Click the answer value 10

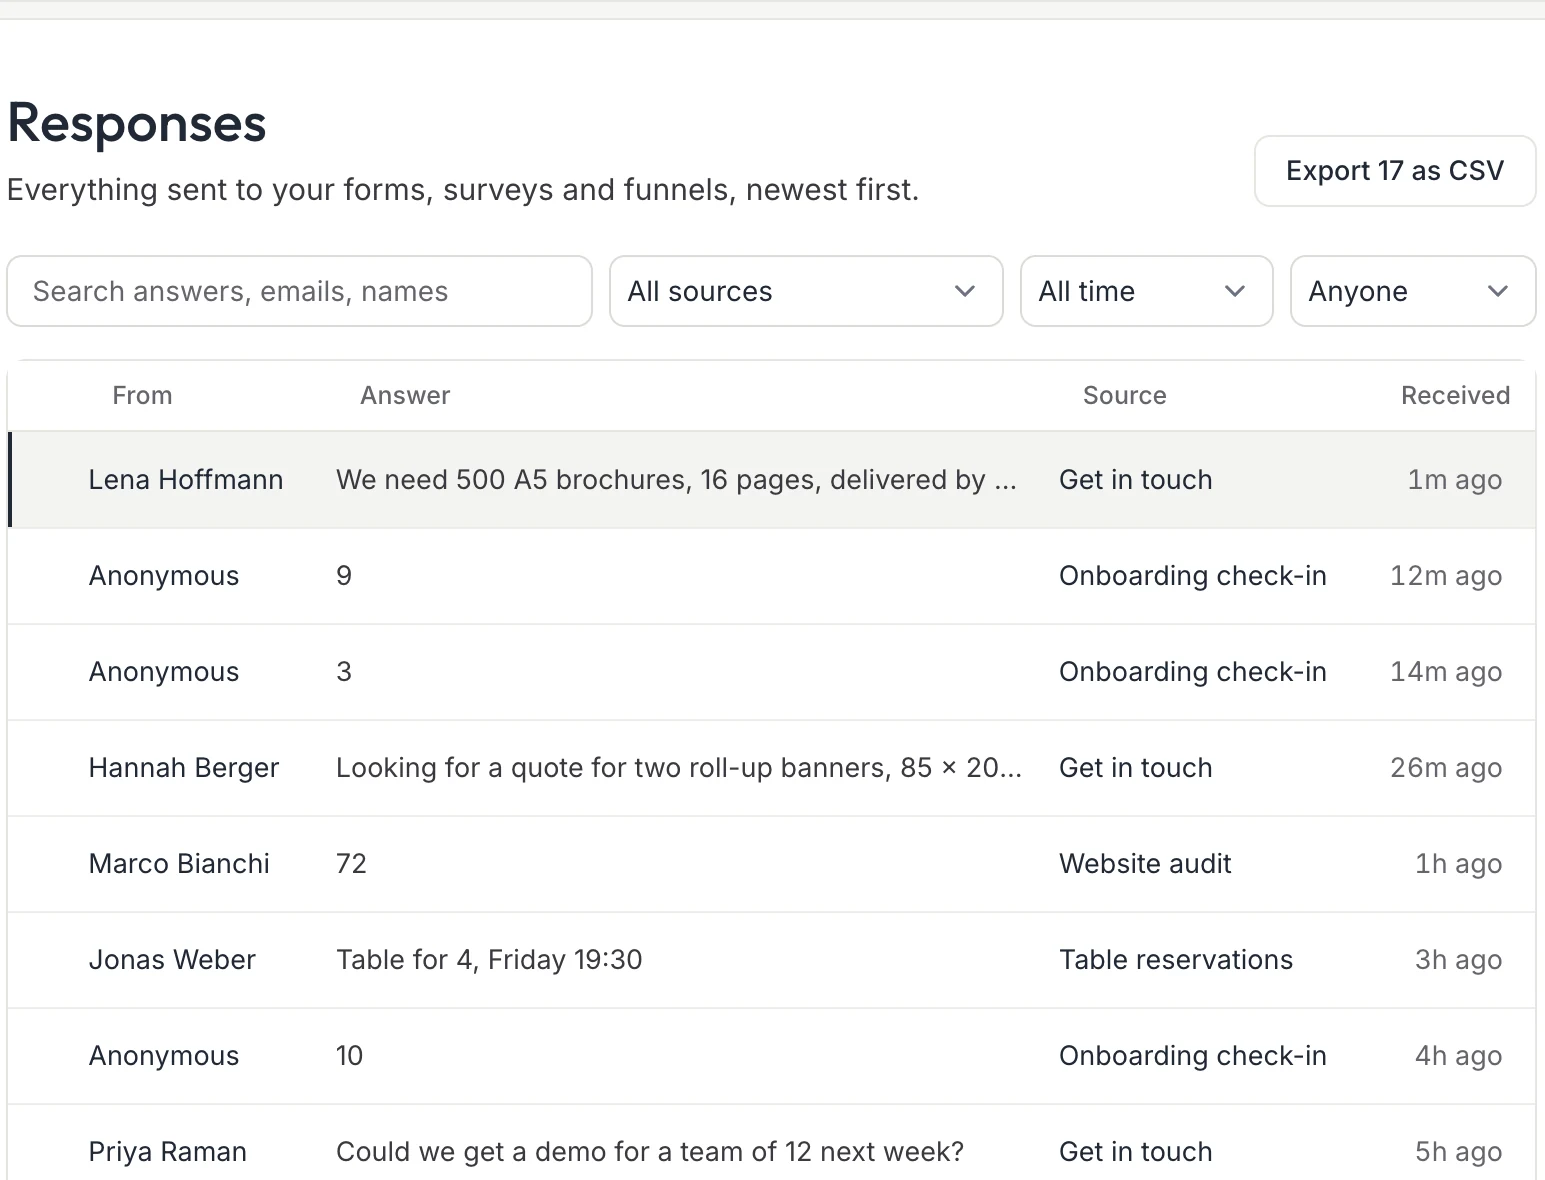click(x=350, y=1056)
